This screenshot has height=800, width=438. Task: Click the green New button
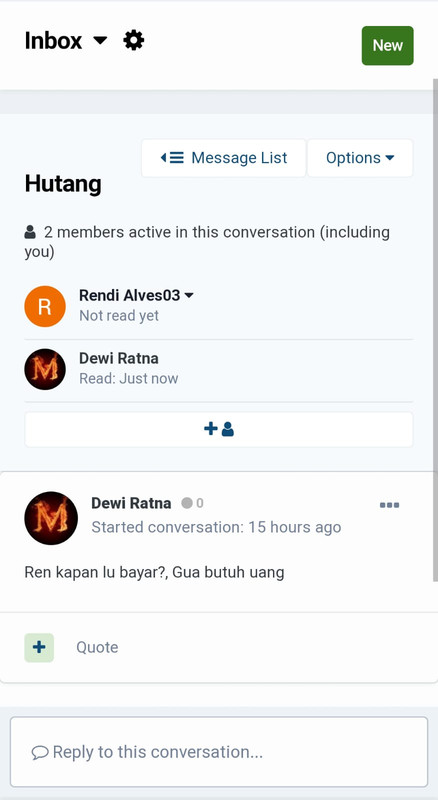(x=387, y=45)
